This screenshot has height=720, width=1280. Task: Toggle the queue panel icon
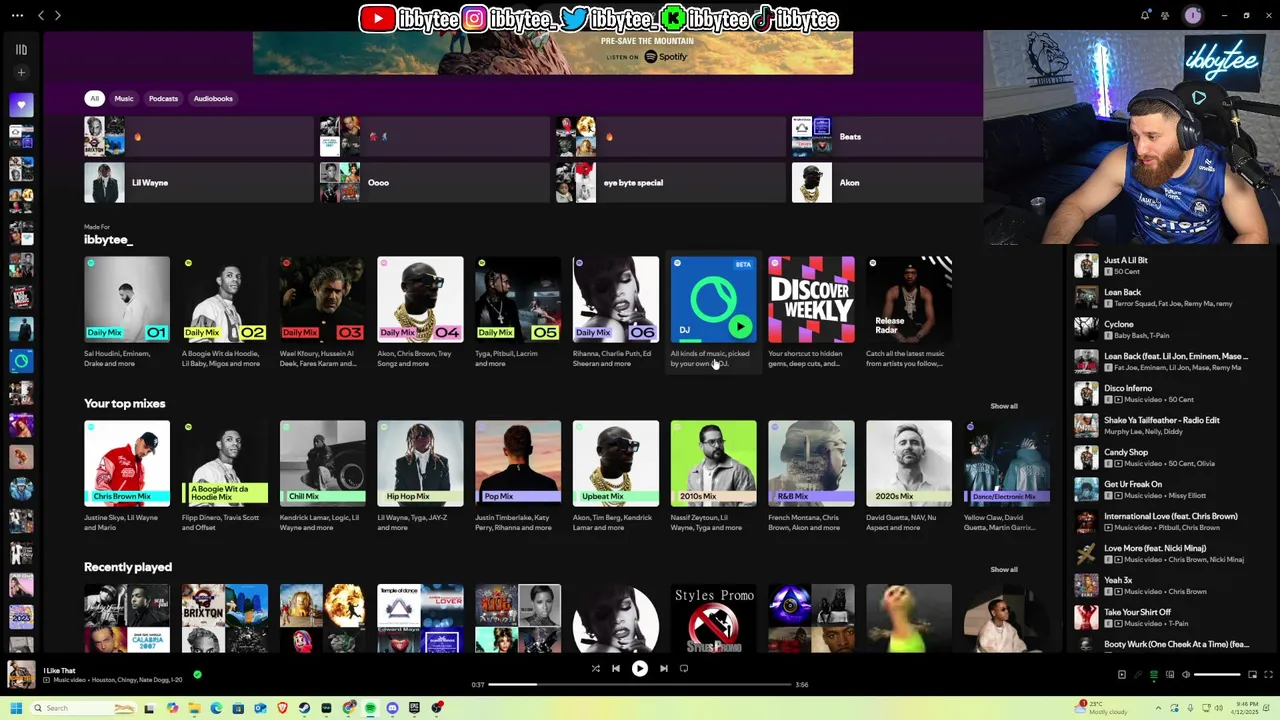pyautogui.click(x=1153, y=675)
